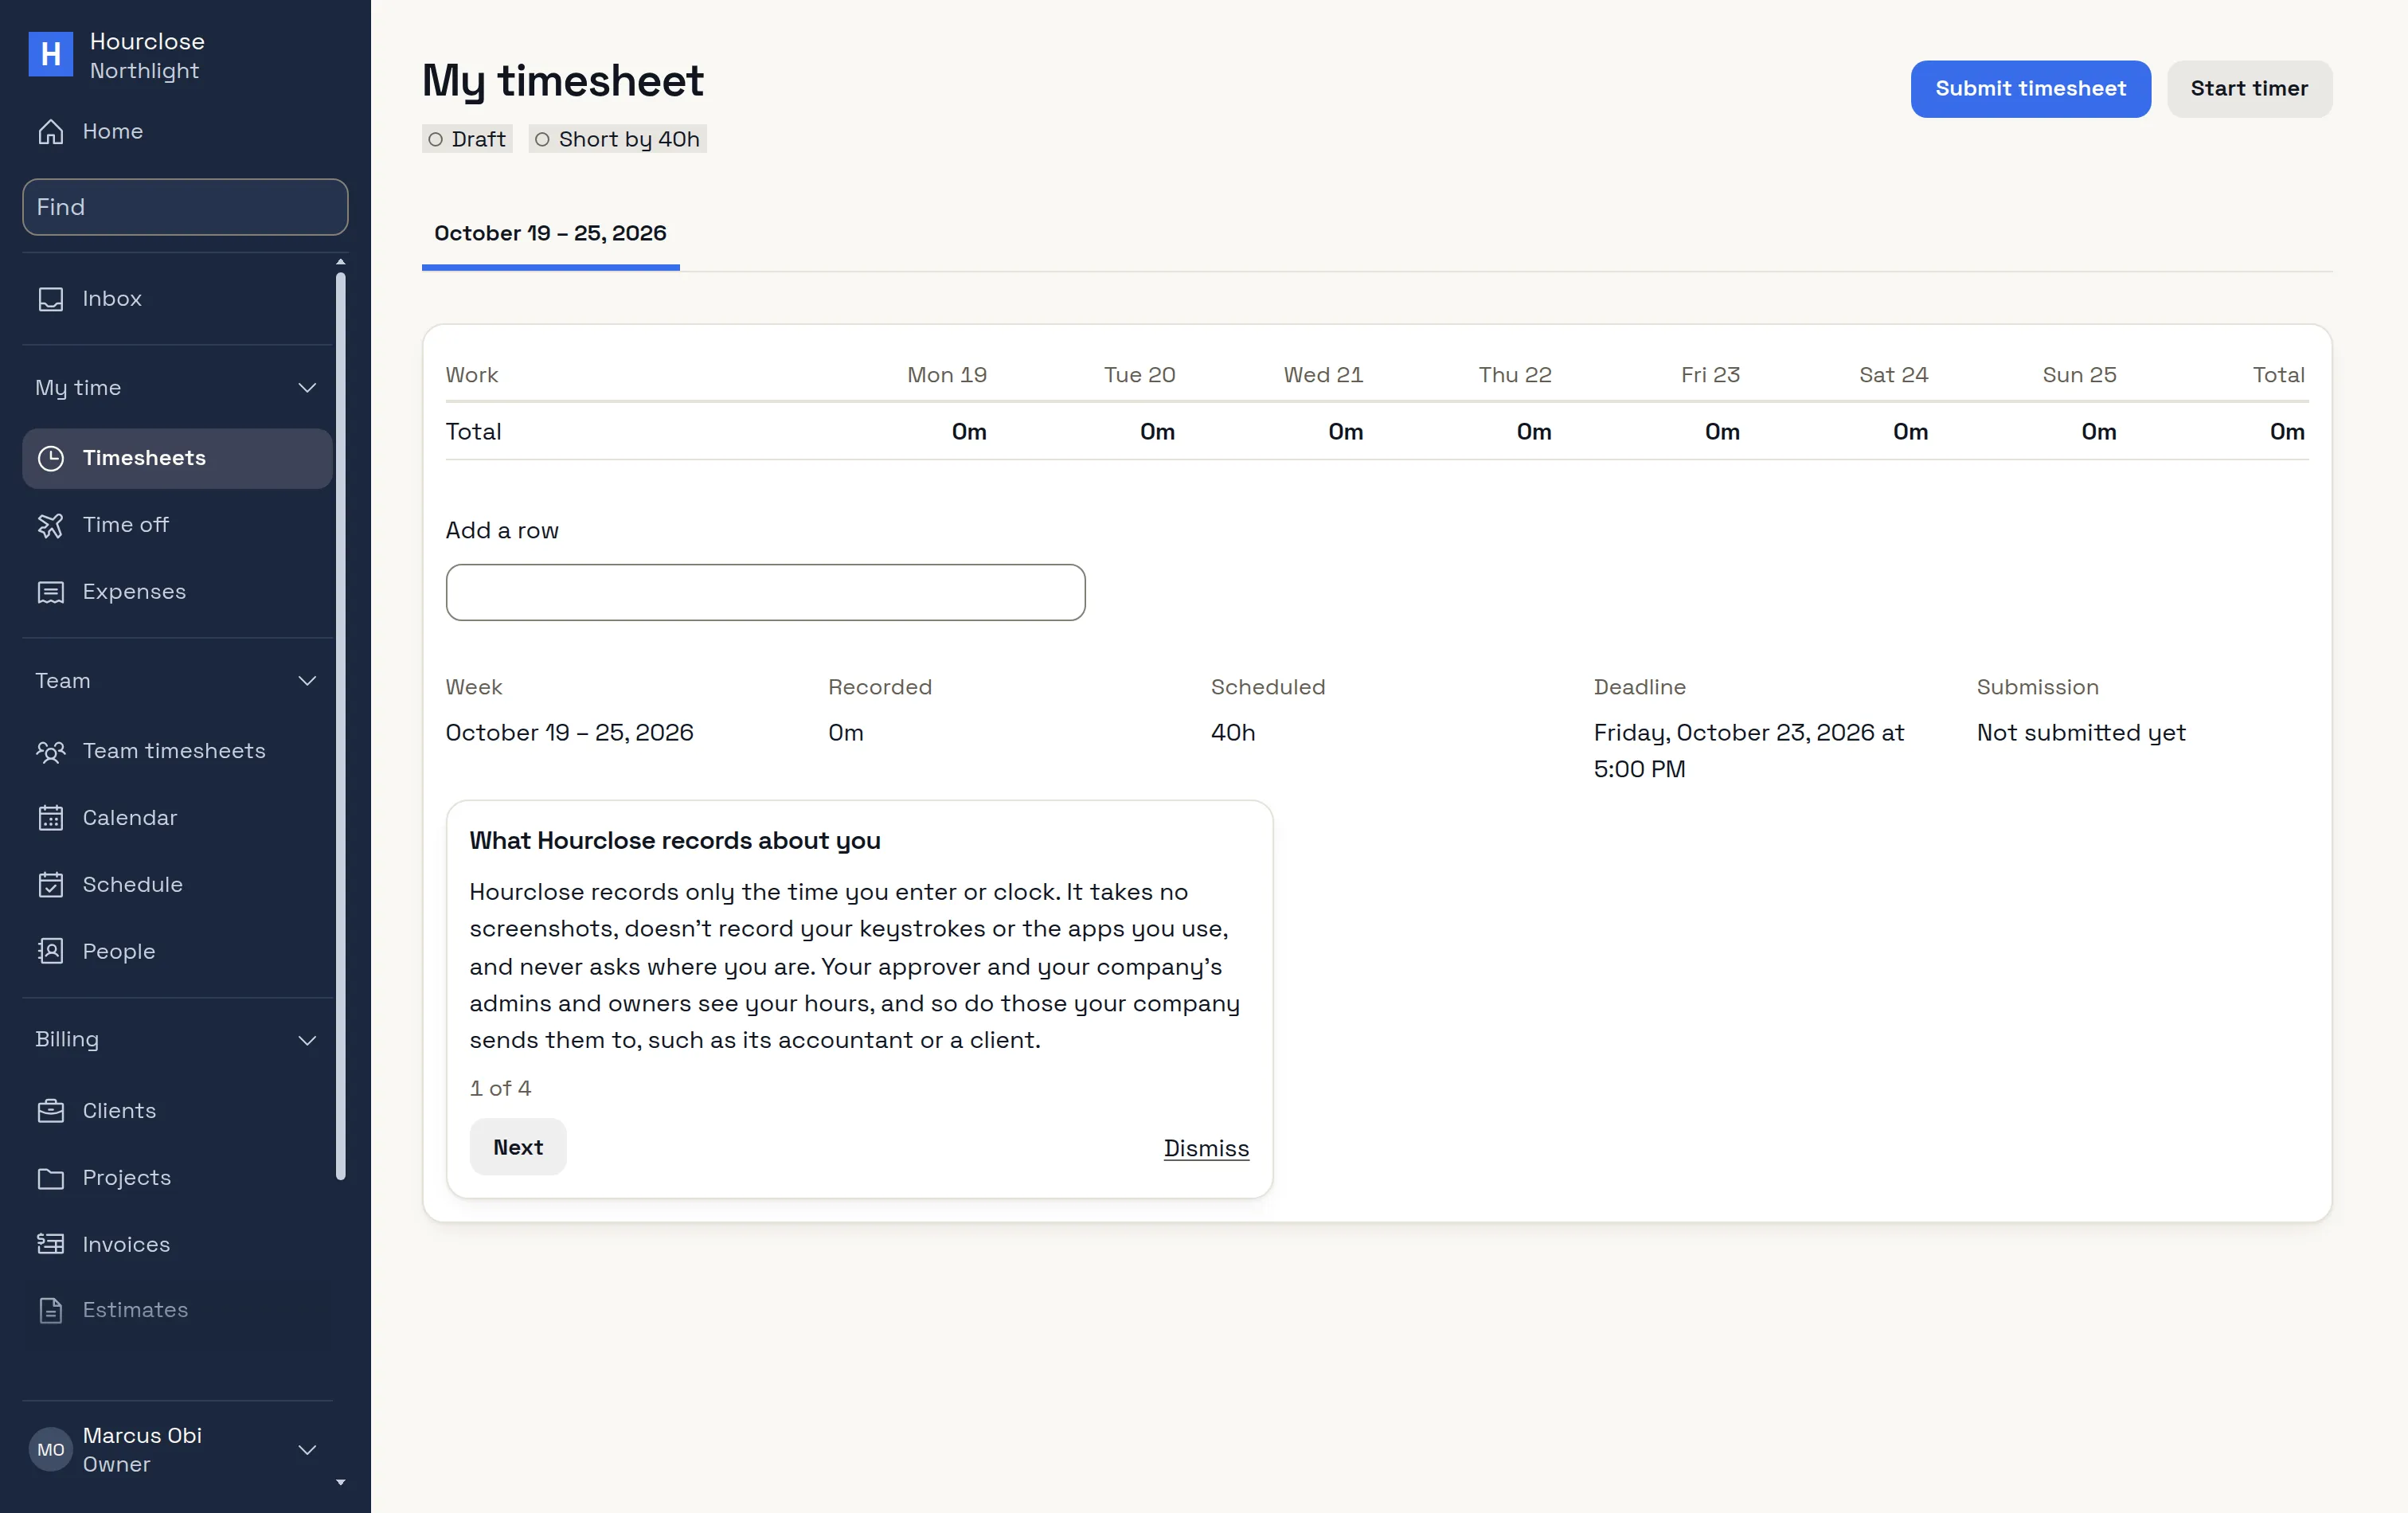Click the sidebar scrollbar thumb

click(x=340, y=726)
